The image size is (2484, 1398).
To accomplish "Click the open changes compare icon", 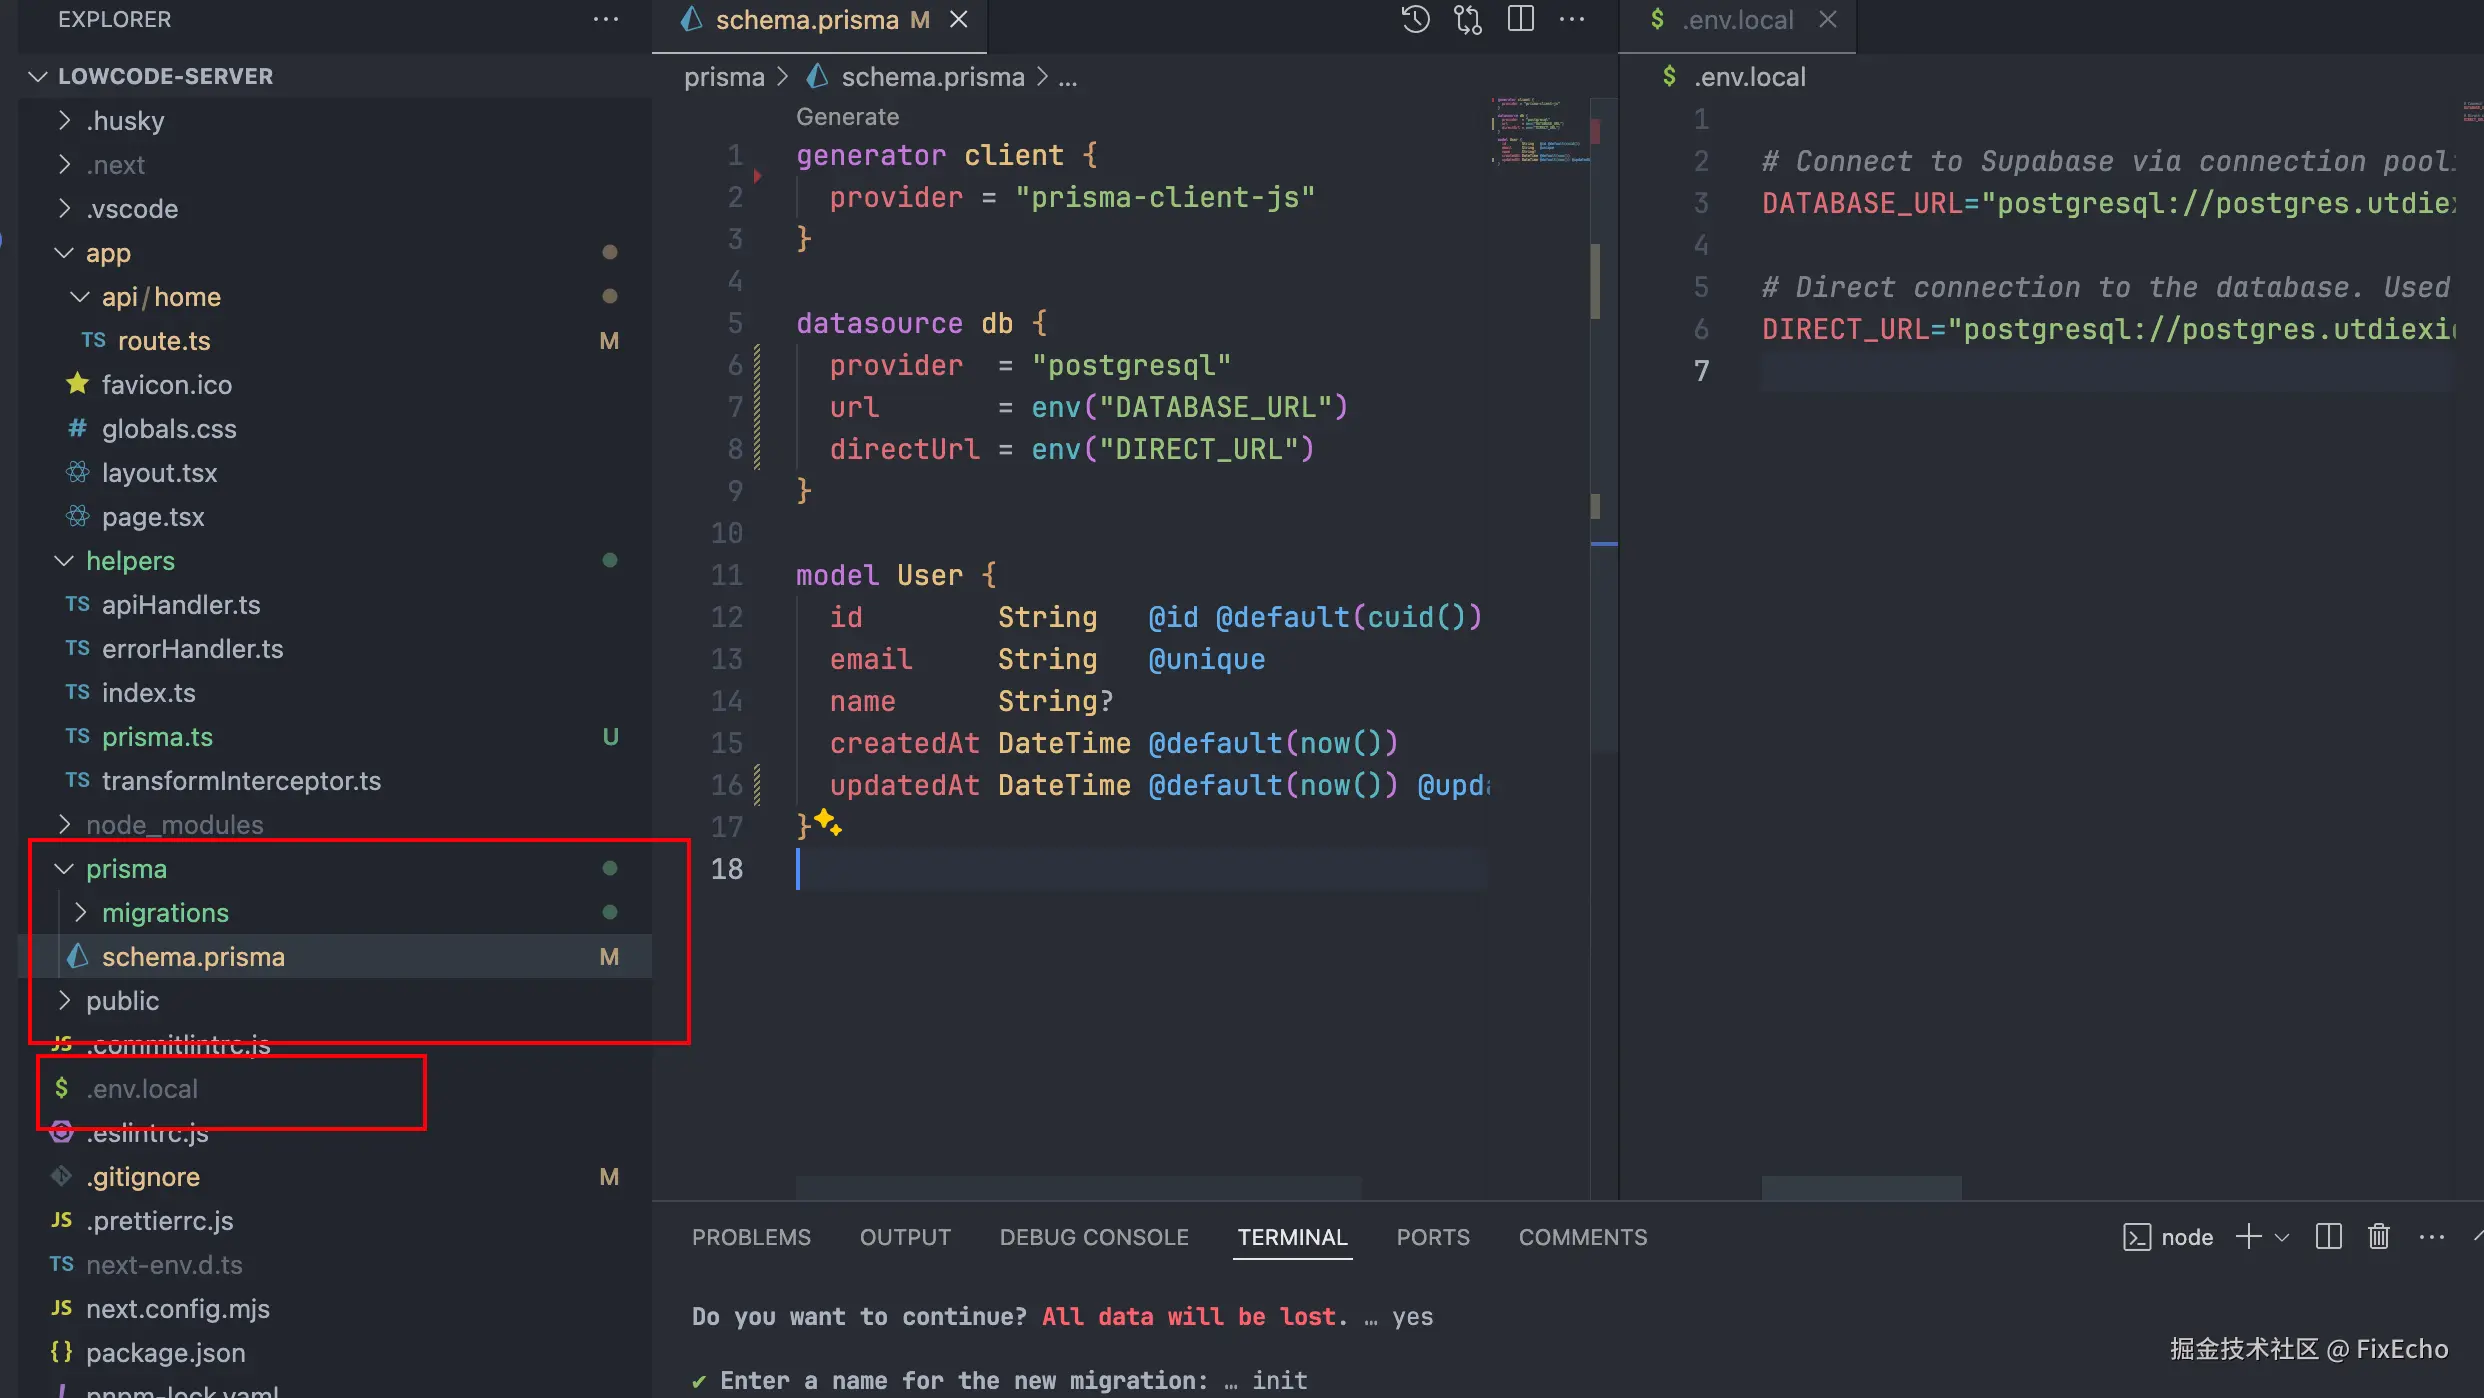I will click(x=1468, y=20).
